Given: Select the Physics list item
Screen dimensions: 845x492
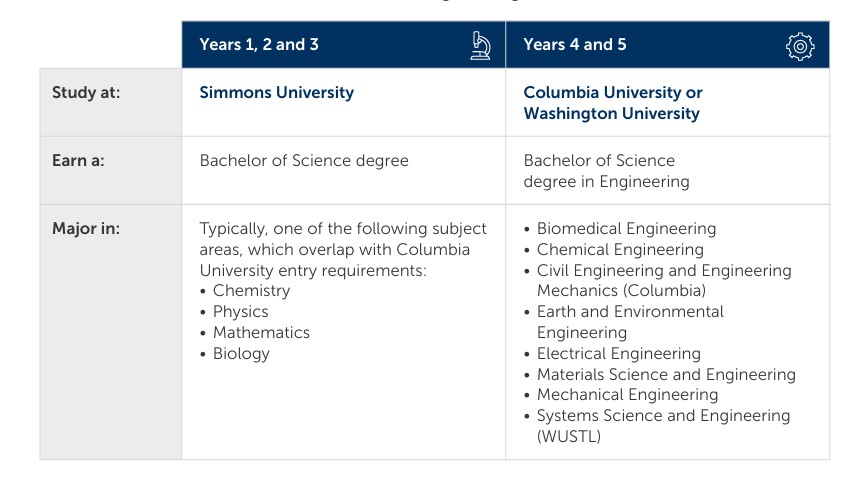Looking at the screenshot, I should point(240,311).
